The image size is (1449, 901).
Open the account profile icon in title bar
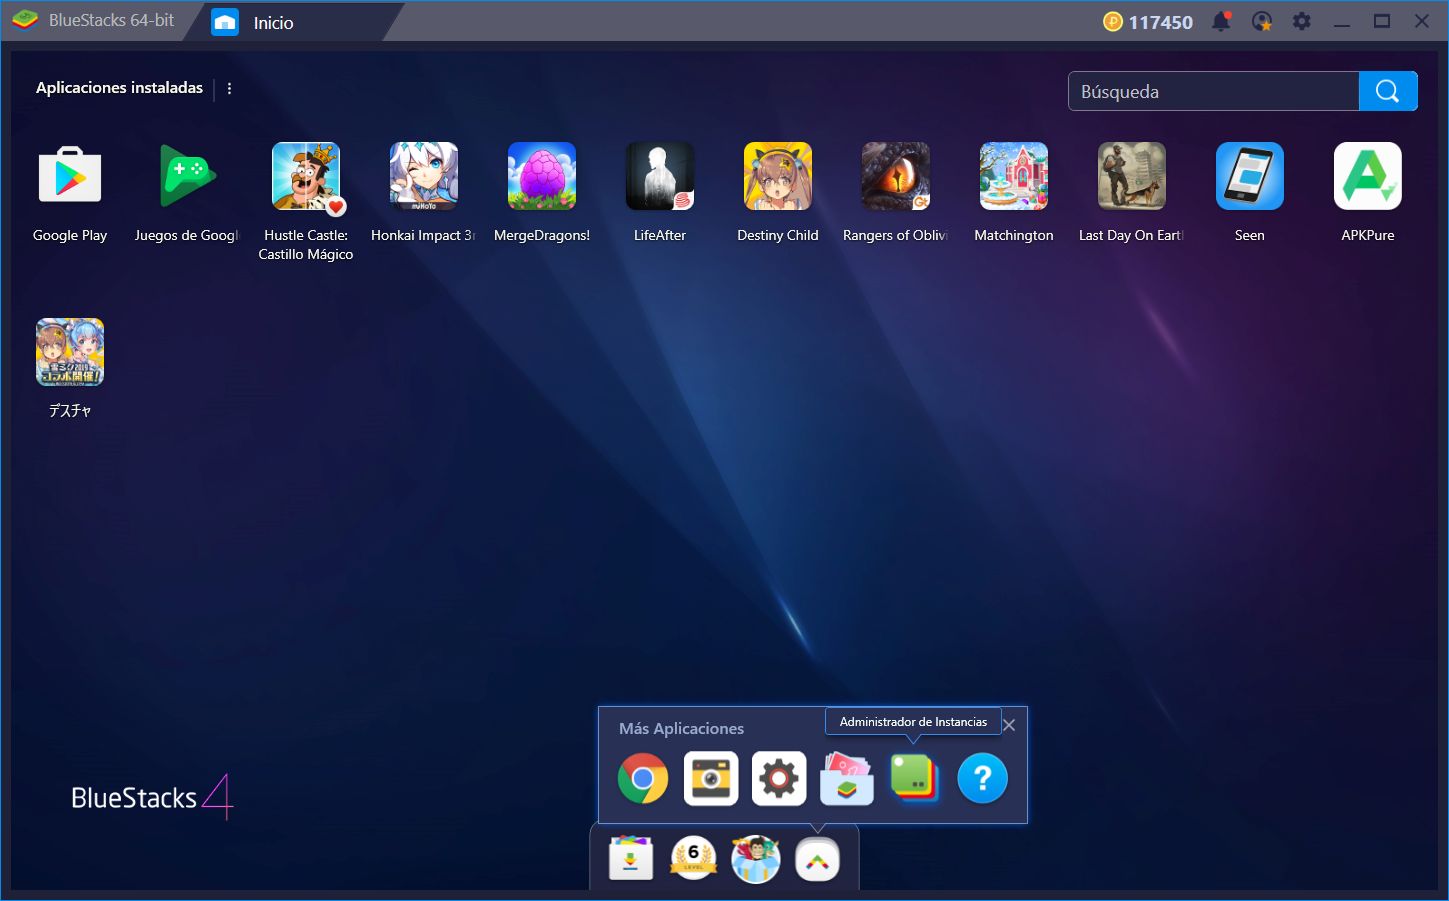[1262, 21]
